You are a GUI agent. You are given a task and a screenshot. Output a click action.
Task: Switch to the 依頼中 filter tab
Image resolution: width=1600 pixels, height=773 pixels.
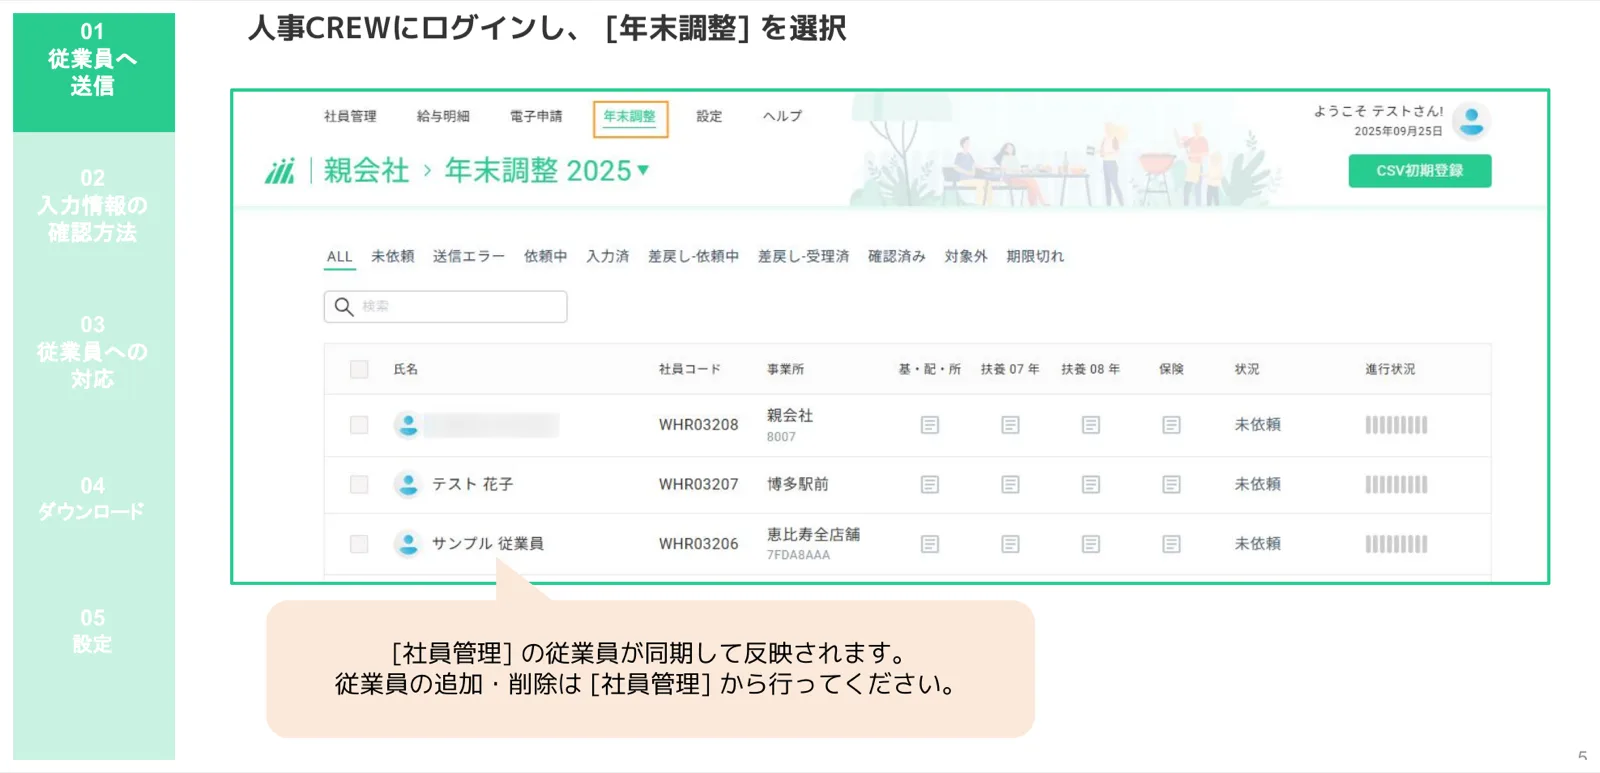tap(545, 256)
